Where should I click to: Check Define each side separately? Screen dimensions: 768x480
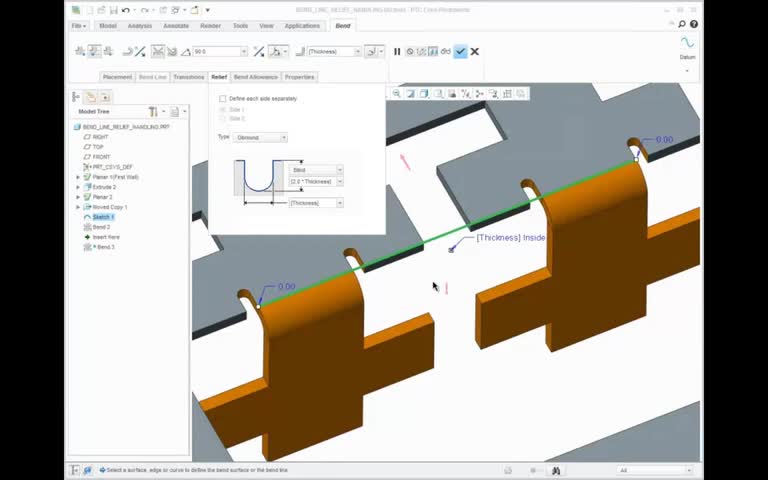coord(223,98)
